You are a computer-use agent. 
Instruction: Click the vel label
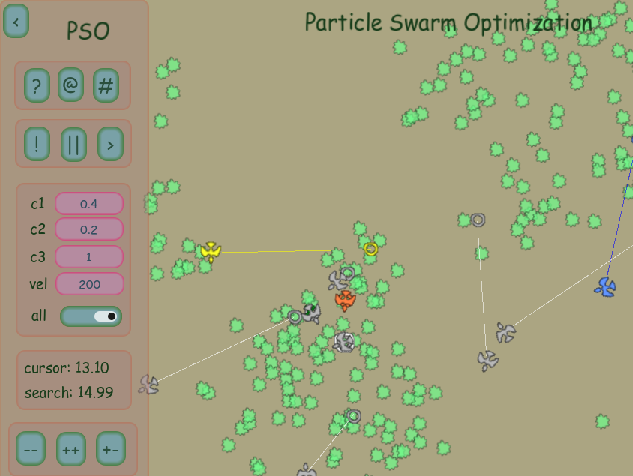(x=38, y=284)
